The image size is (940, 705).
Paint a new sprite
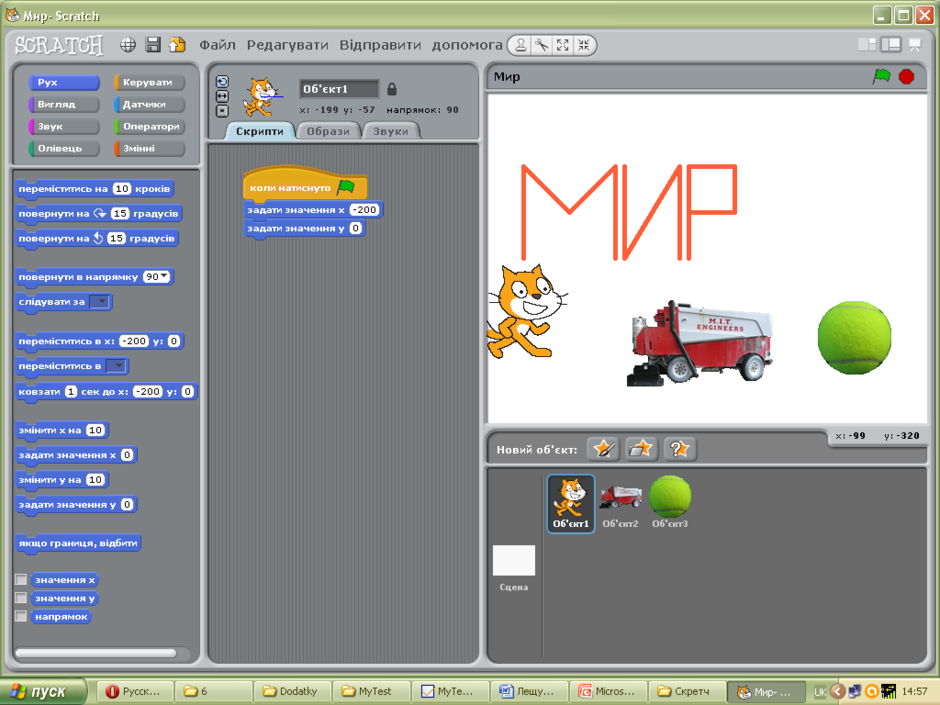[603, 449]
